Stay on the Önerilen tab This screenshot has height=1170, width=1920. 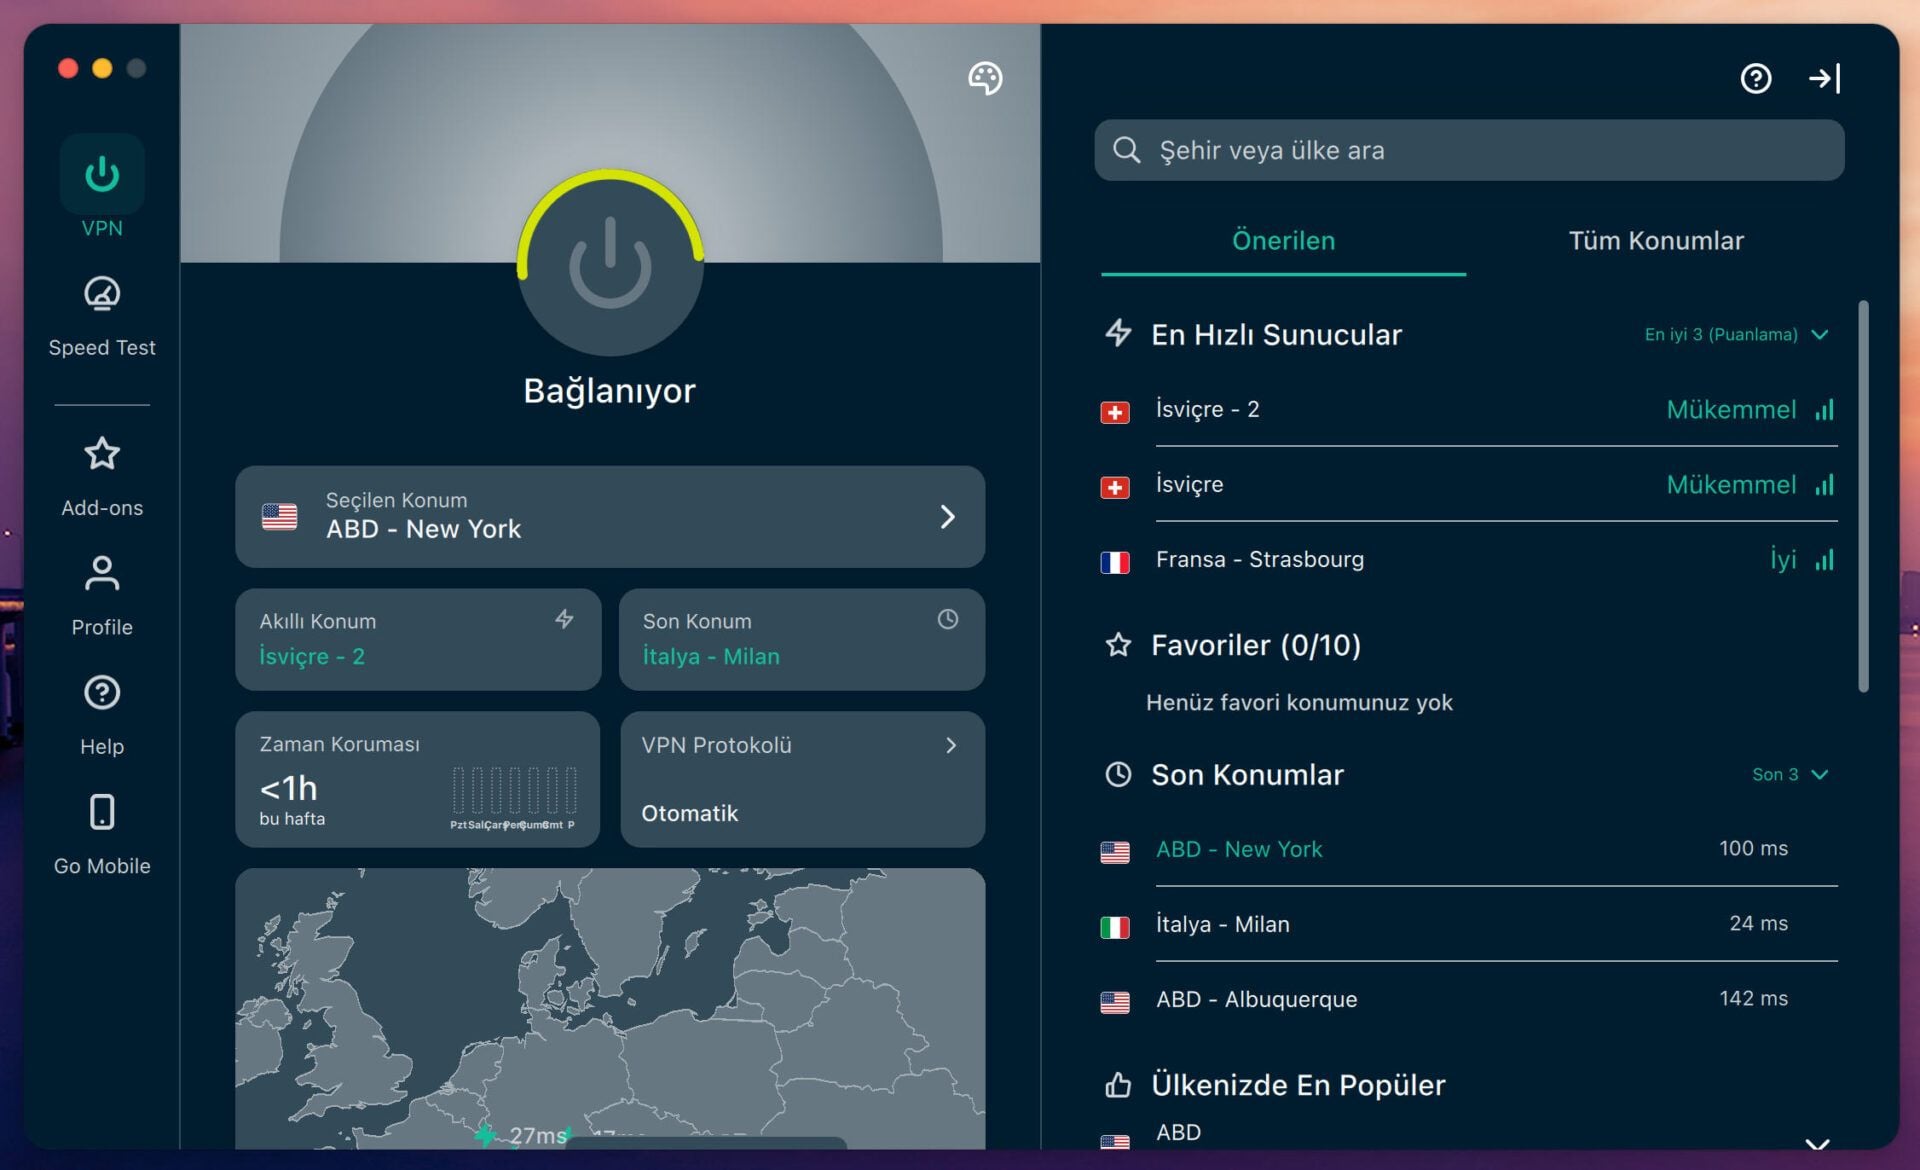1282,240
